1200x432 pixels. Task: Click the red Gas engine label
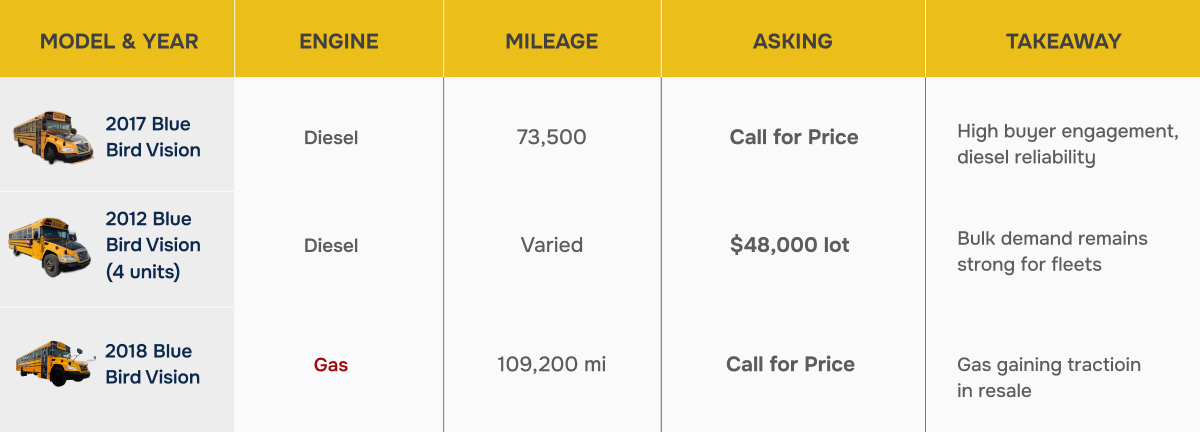[x=331, y=365]
